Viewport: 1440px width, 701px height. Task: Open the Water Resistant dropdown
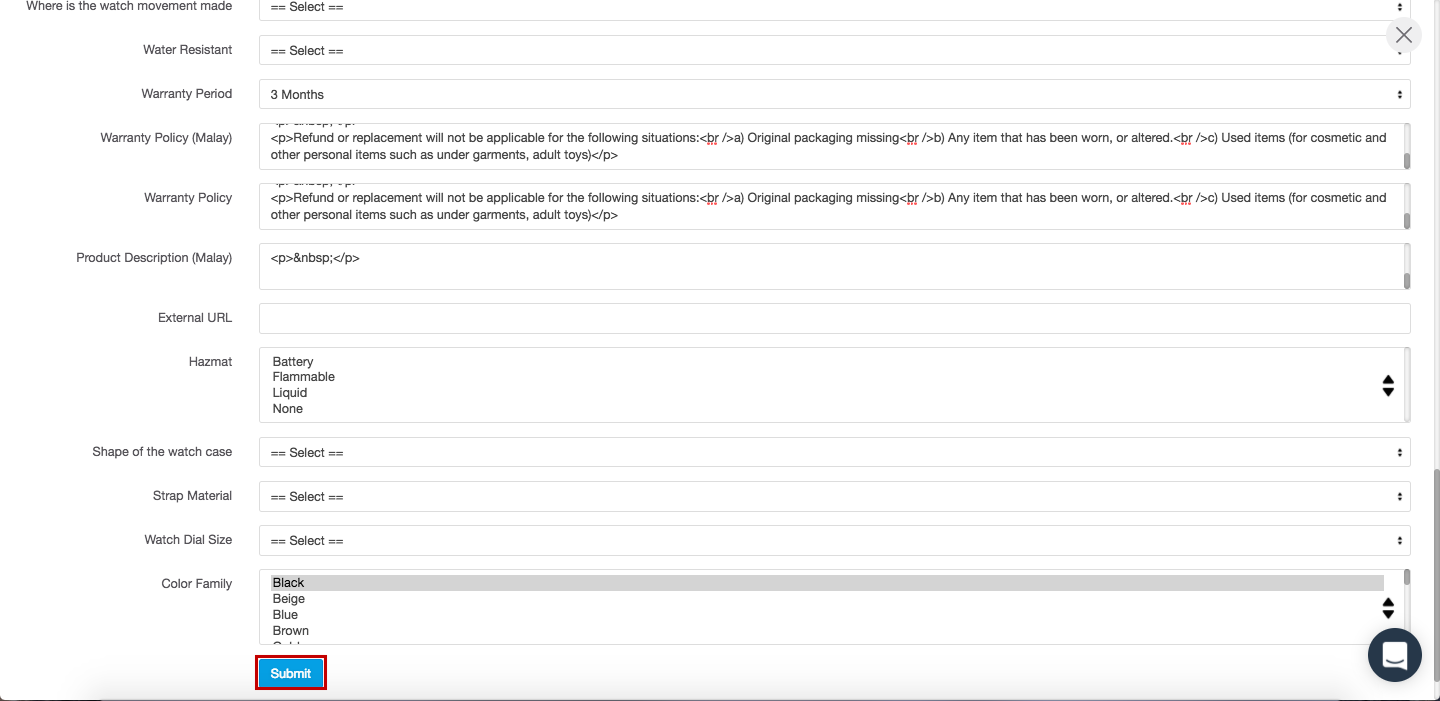(834, 50)
